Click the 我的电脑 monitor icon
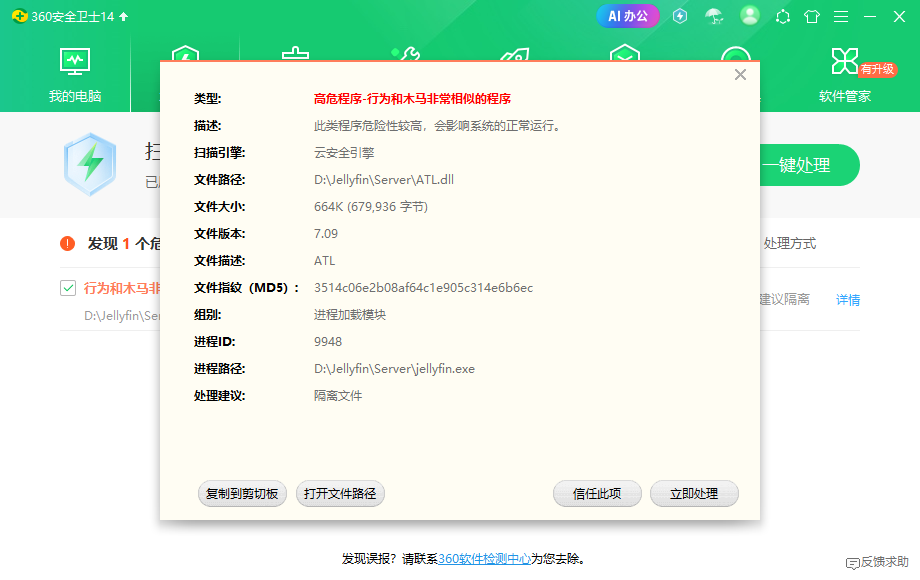 tap(75, 62)
